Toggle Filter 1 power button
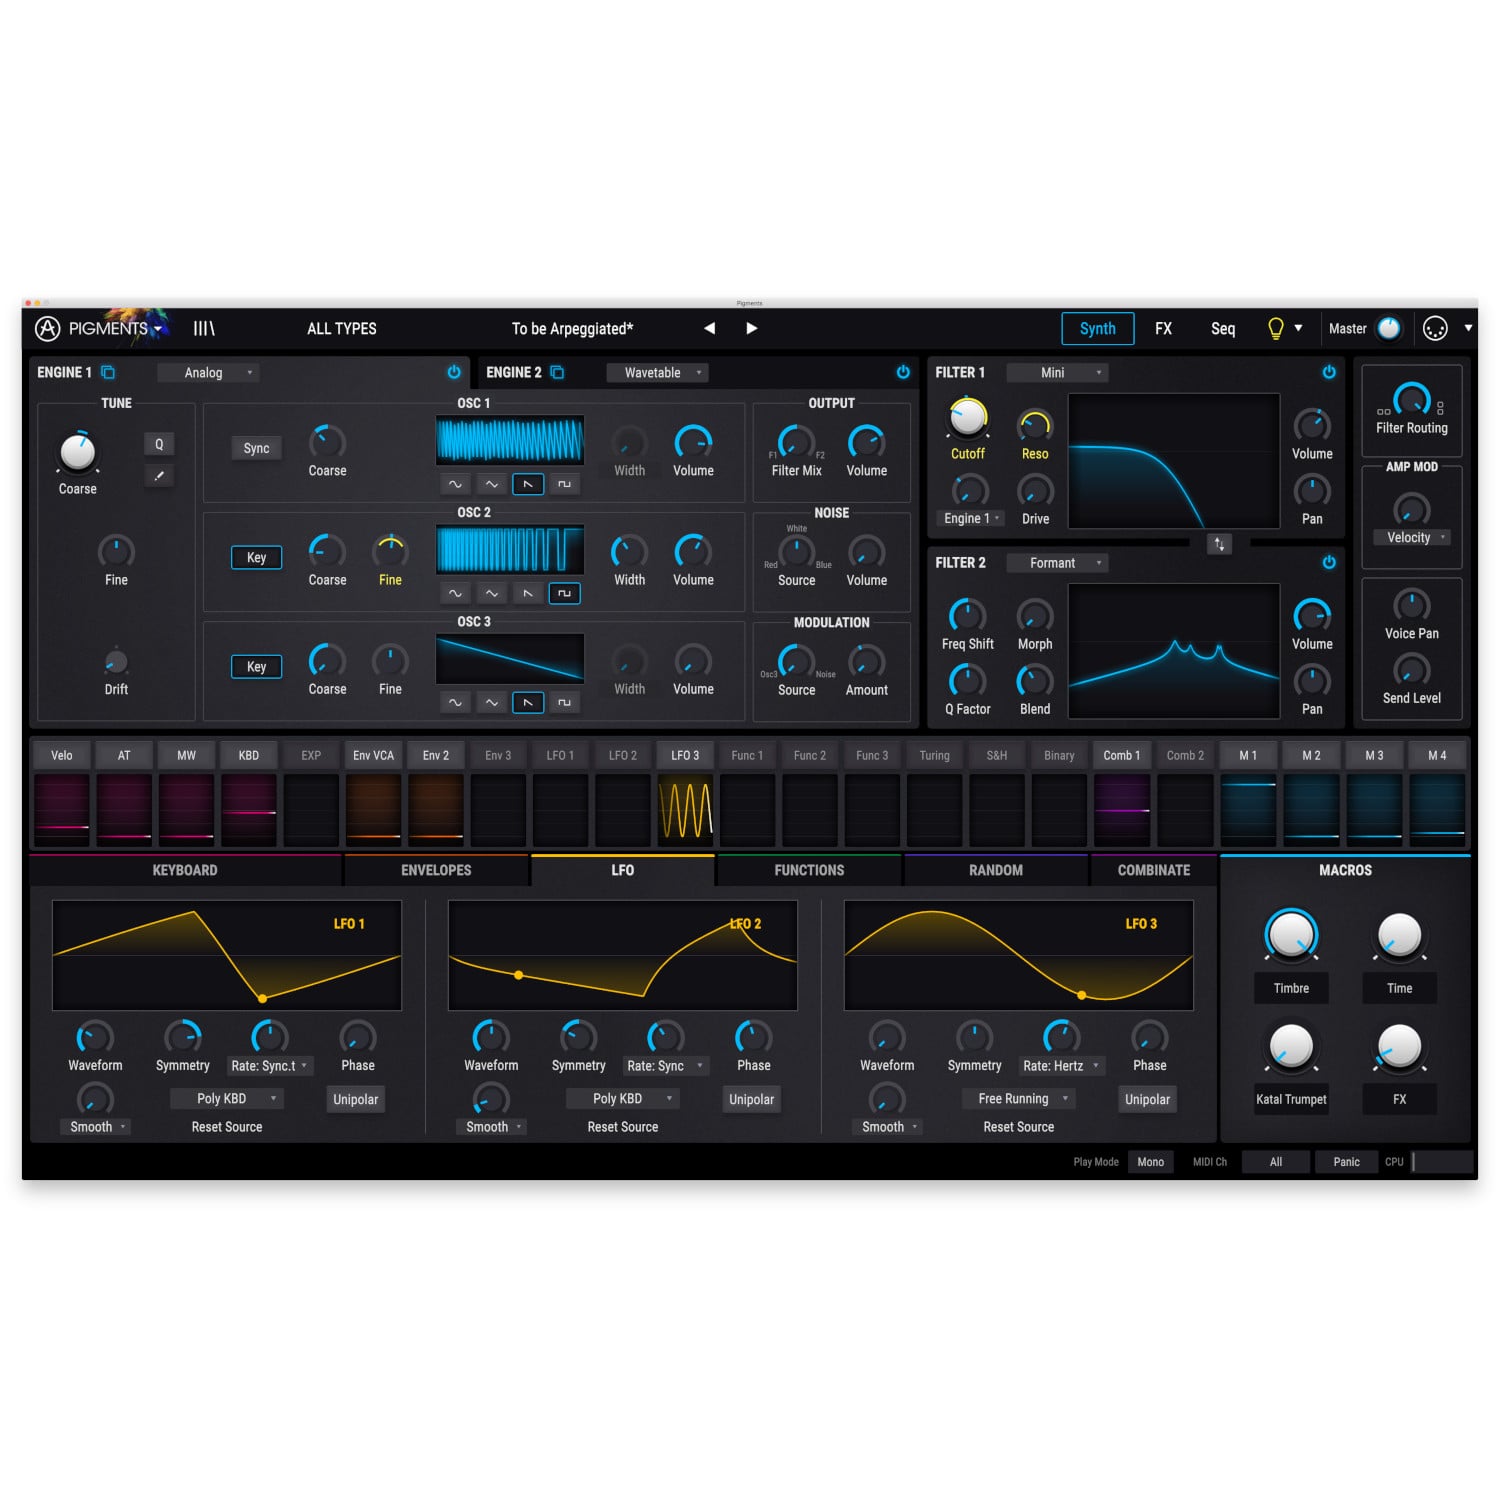1500x1500 pixels. point(1329,372)
